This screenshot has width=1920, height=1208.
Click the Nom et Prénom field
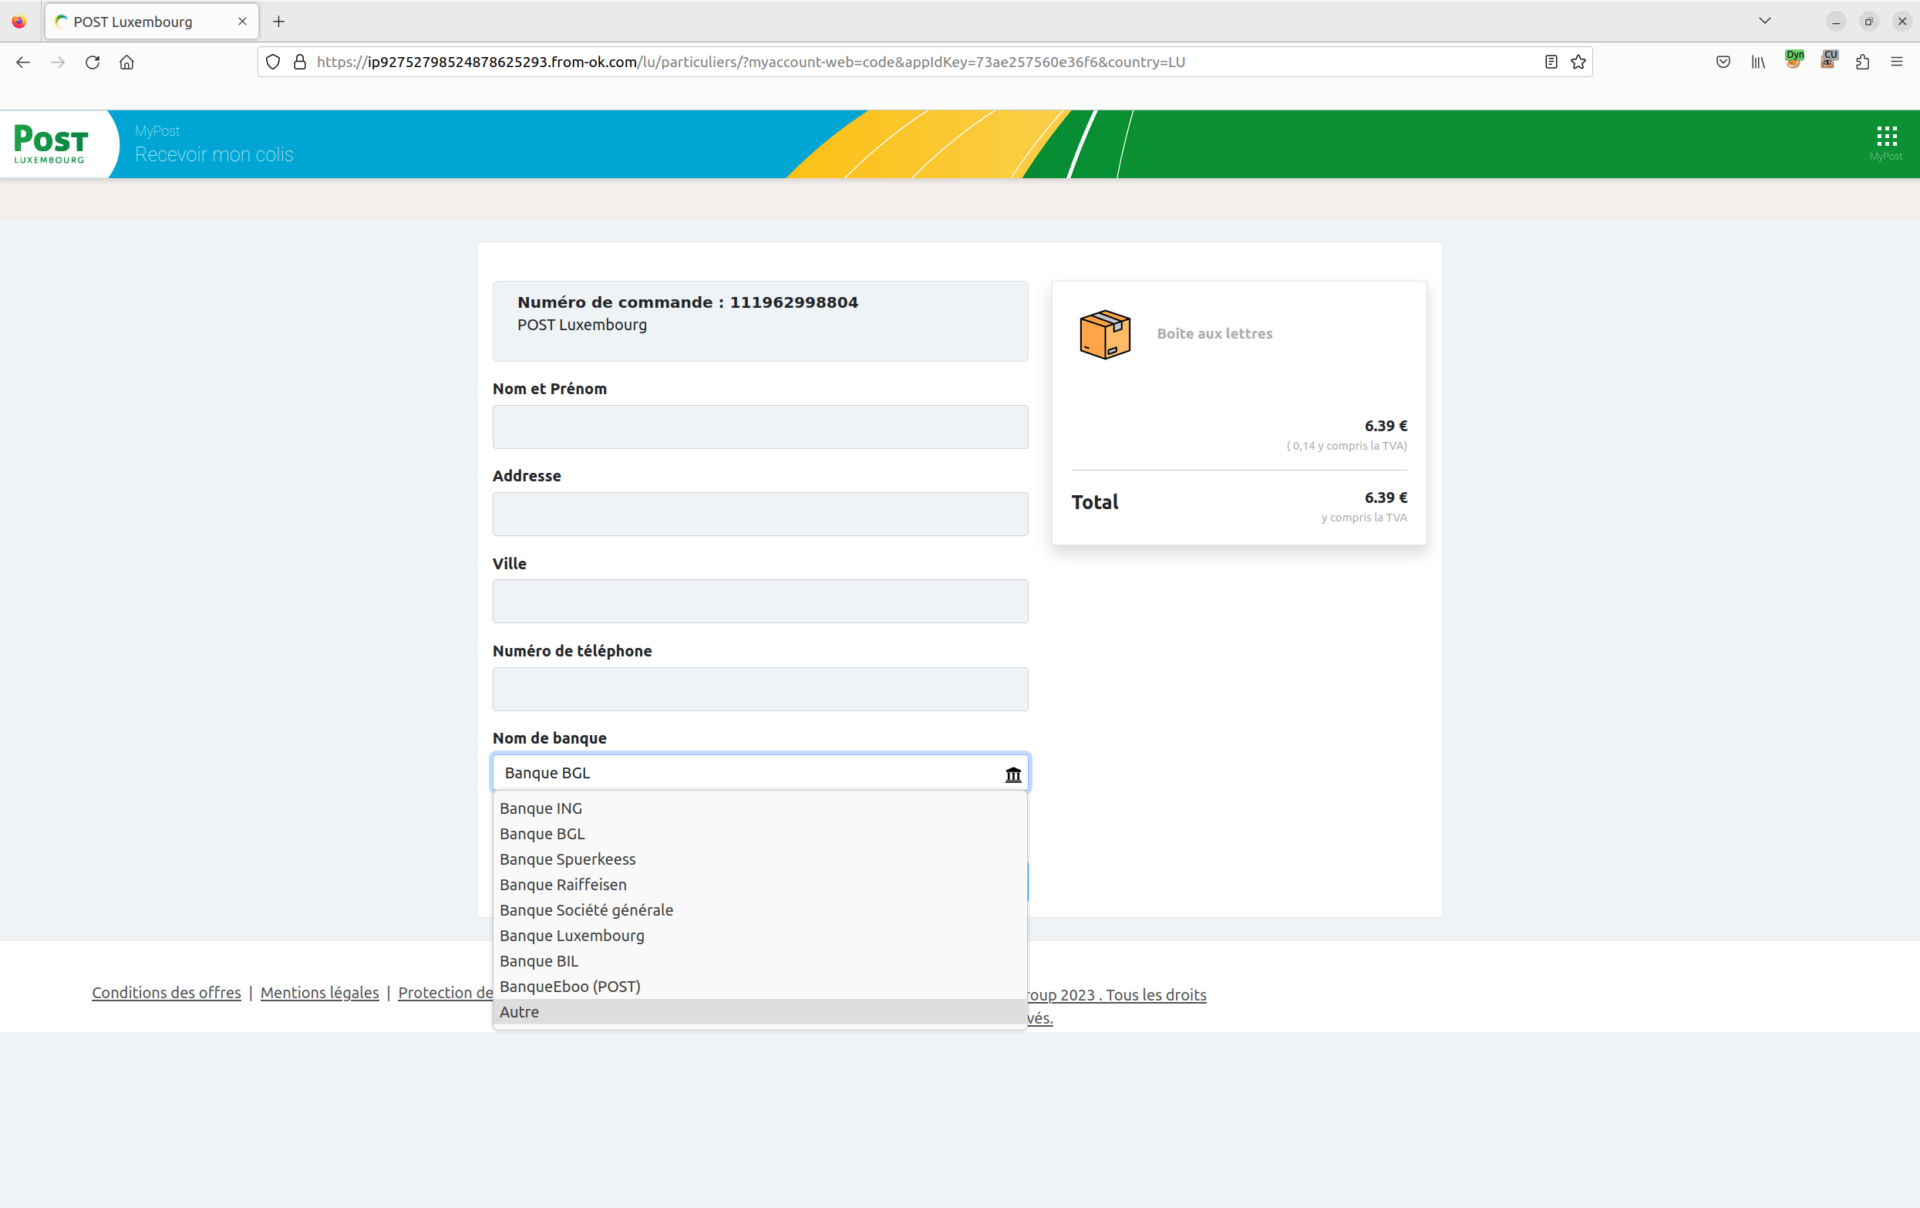pos(760,427)
